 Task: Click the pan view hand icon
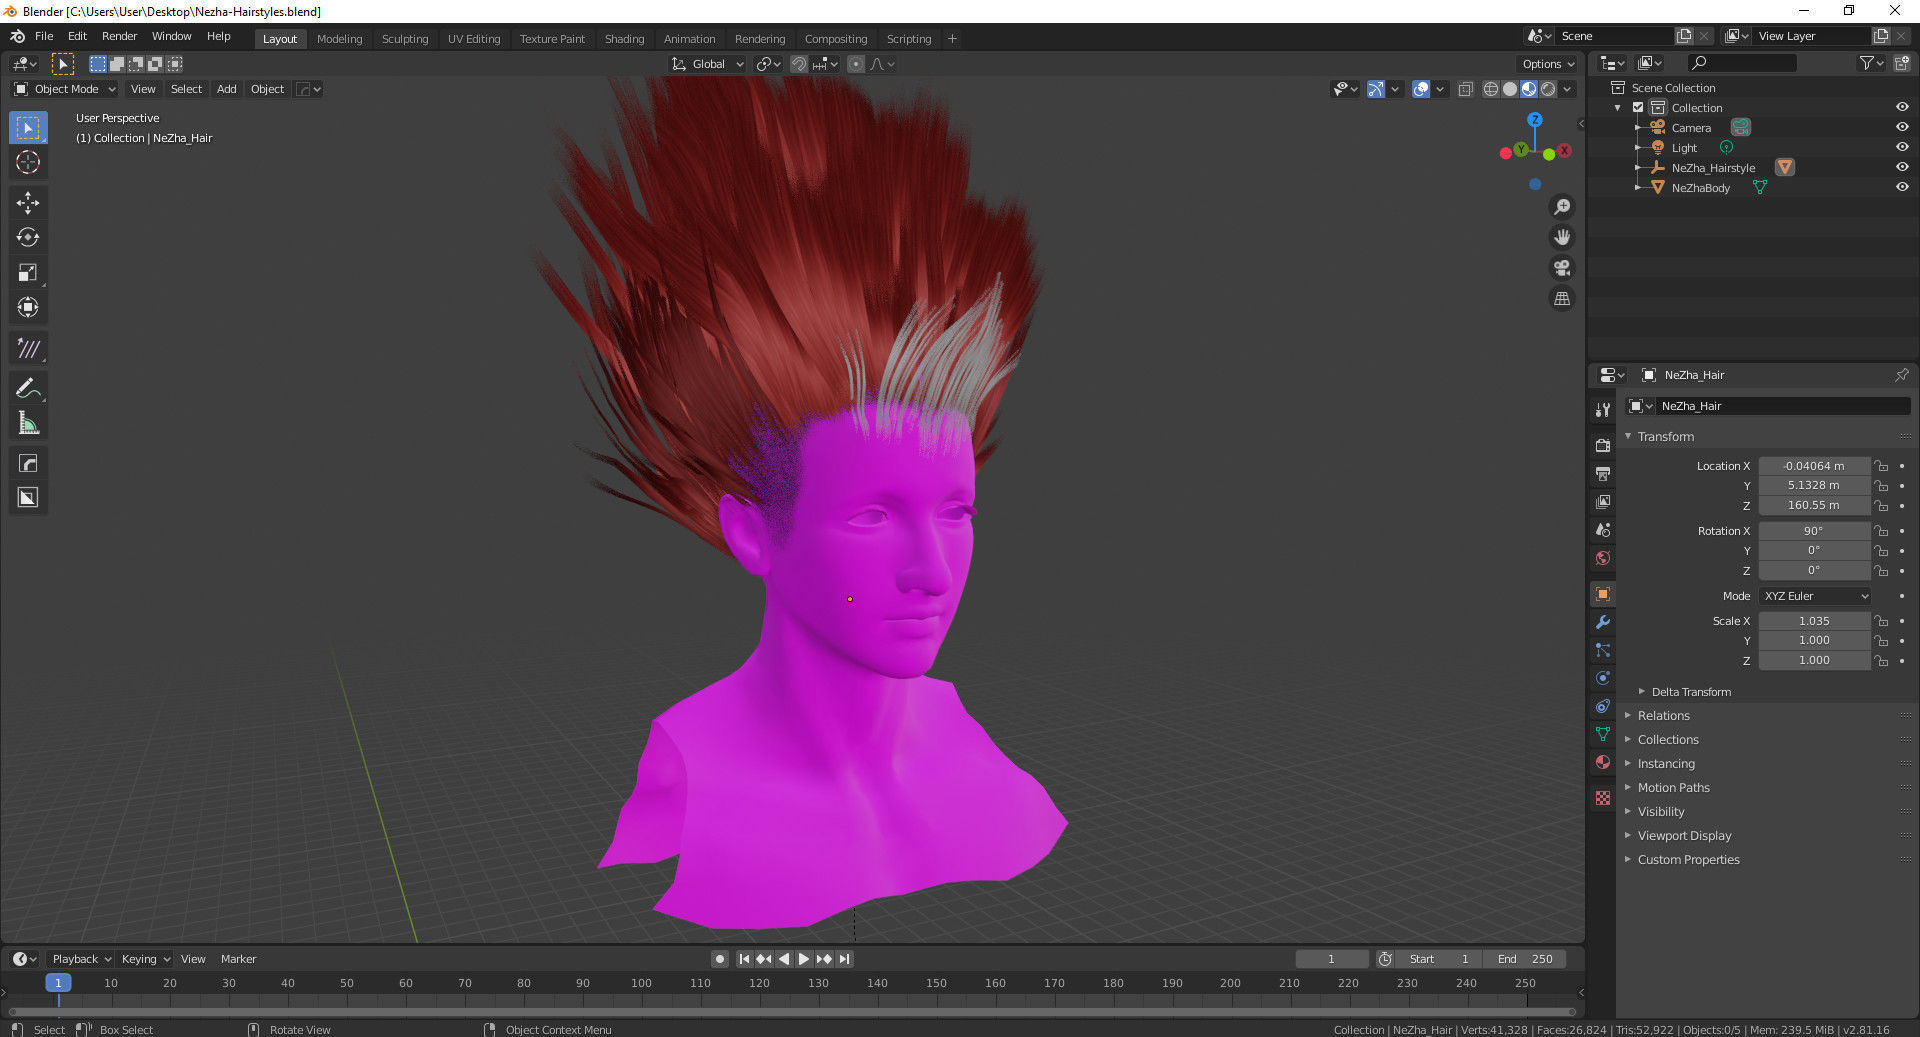click(1562, 238)
